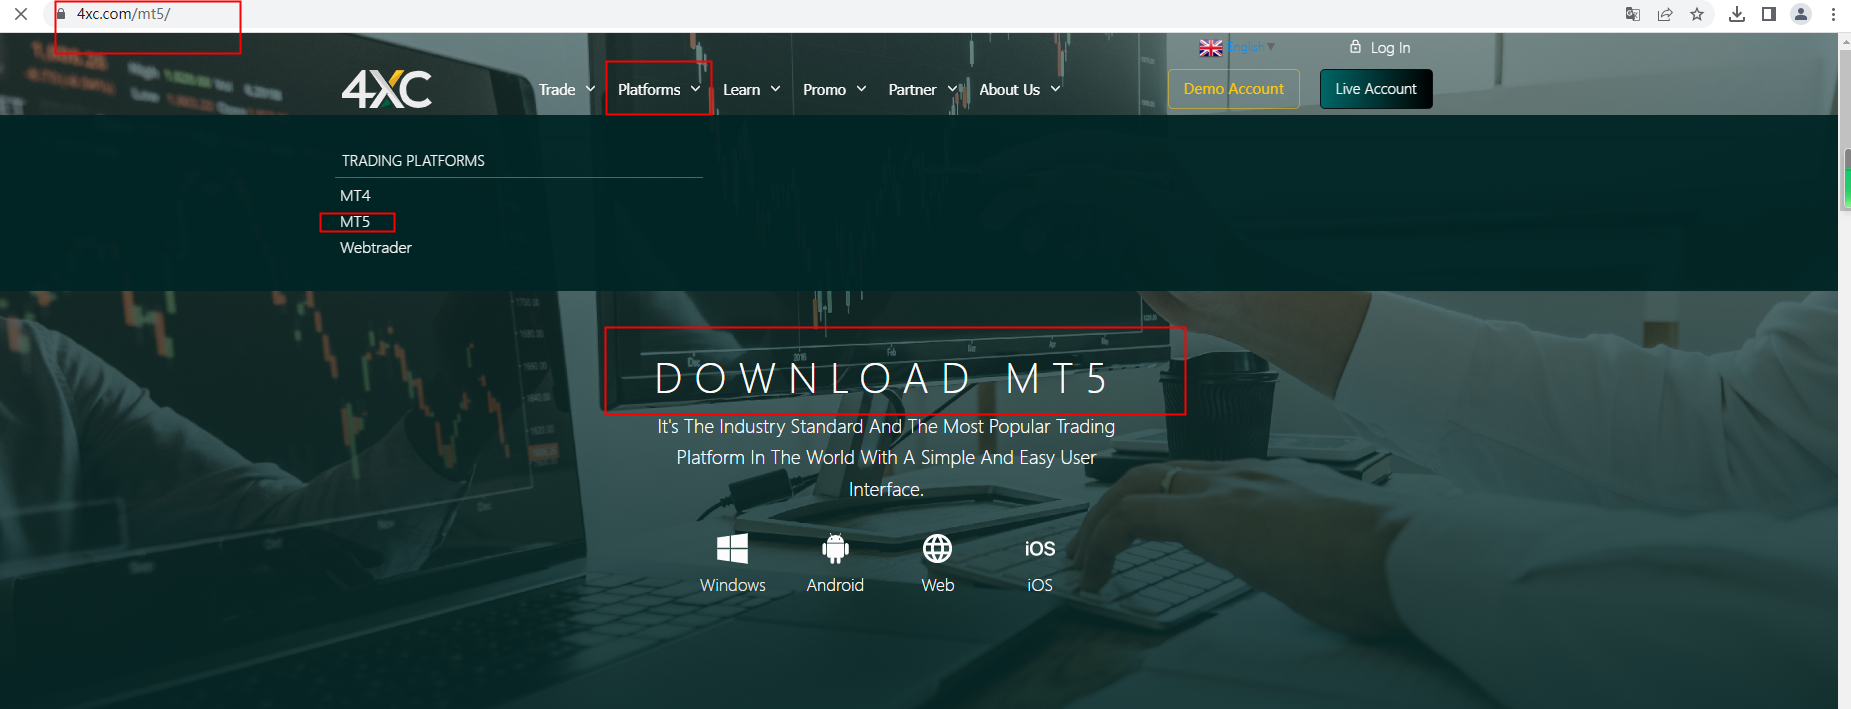Expand the Trade menu chevron
This screenshot has width=1851, height=709.
590,89
